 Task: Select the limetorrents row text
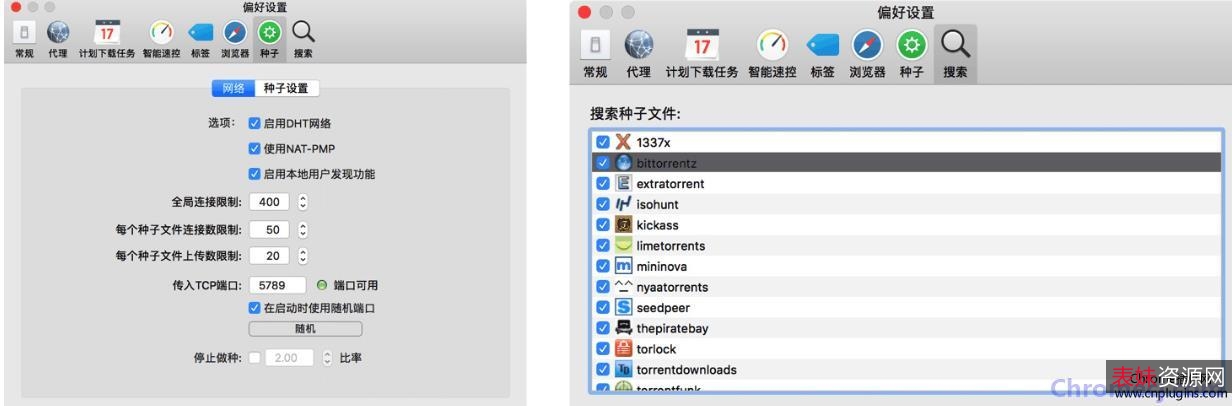pos(670,246)
